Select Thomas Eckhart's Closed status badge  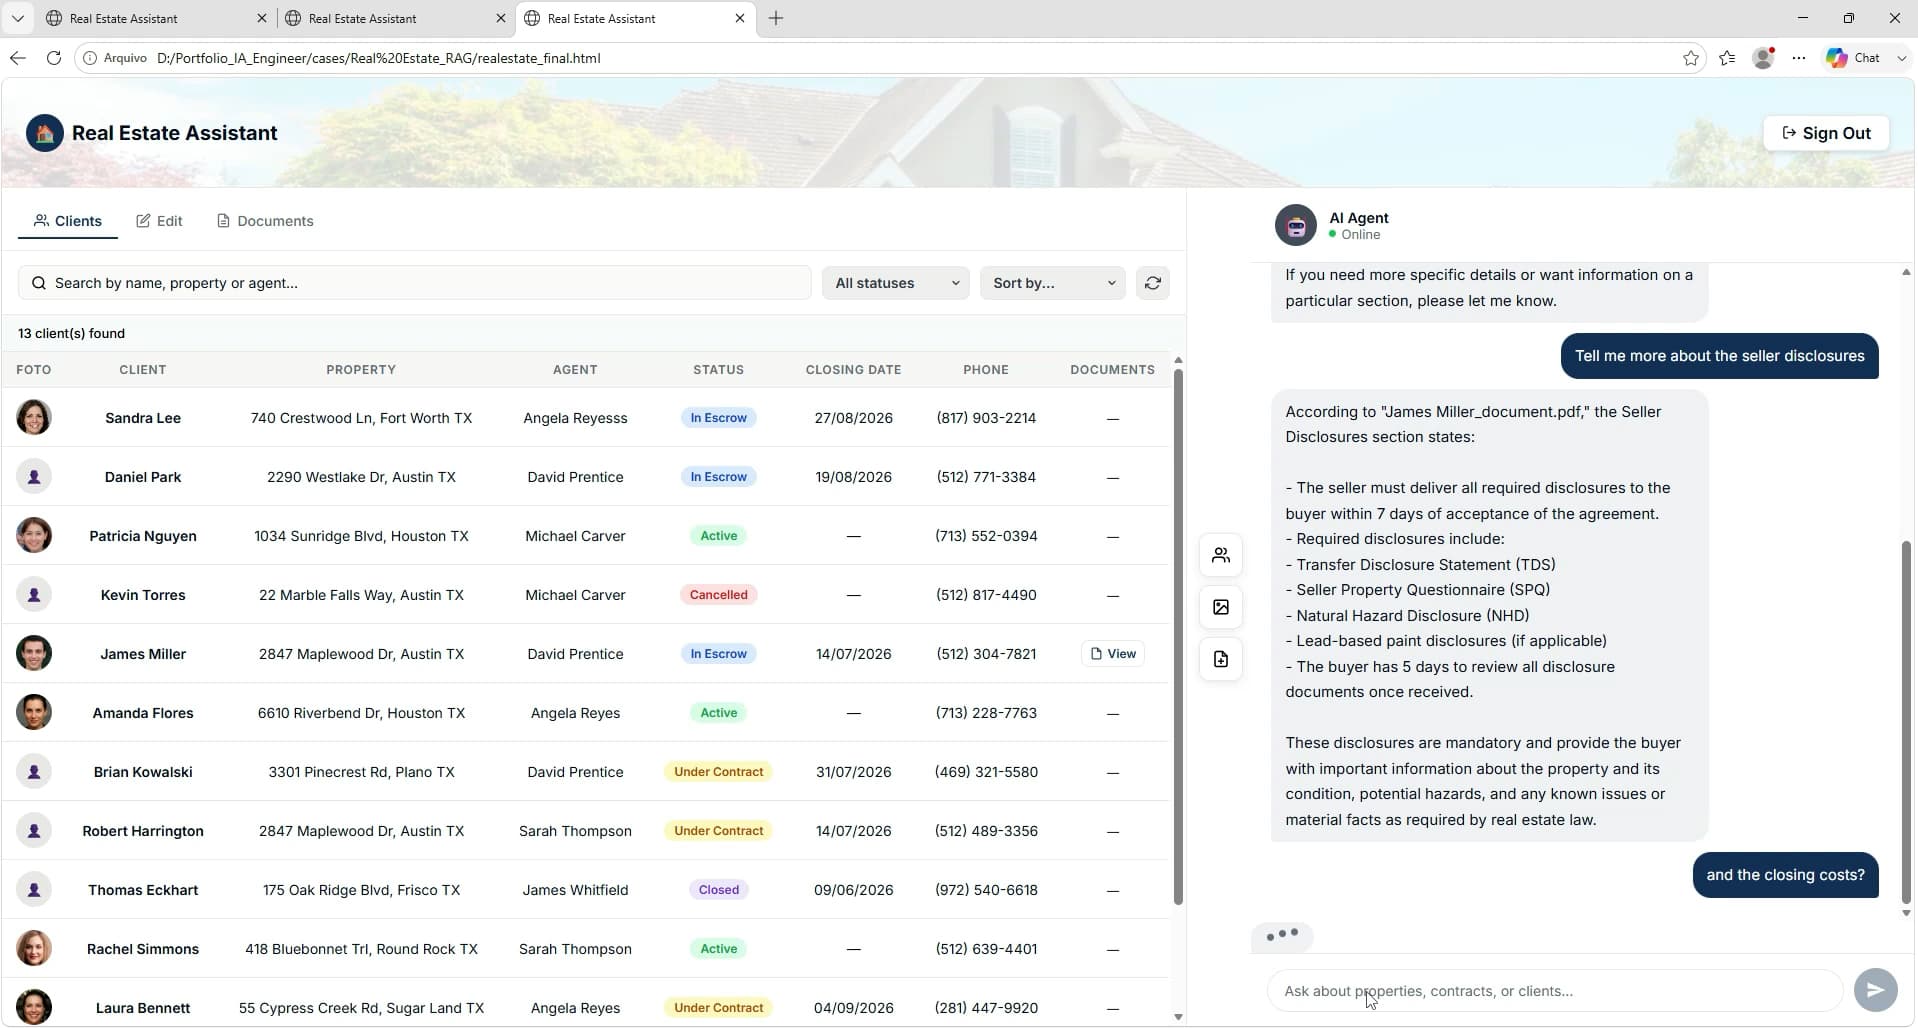[x=718, y=889]
